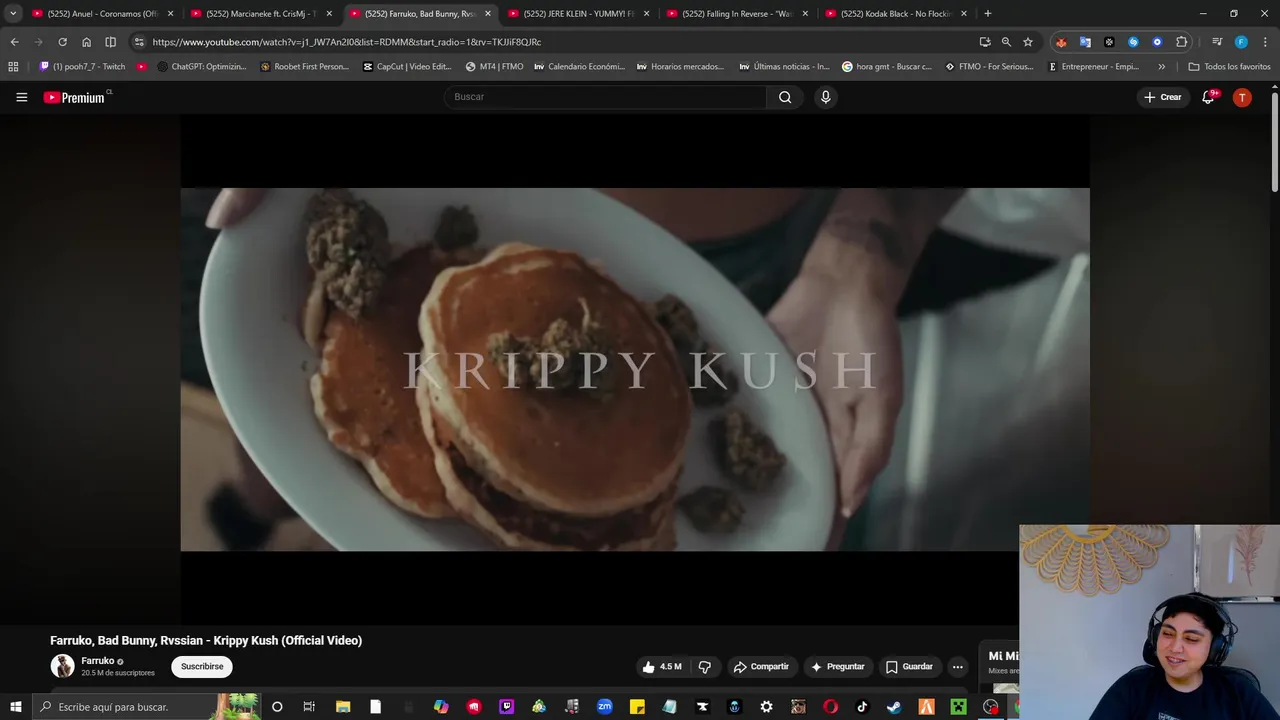Open YouTube notifications bell
Image resolution: width=1280 pixels, height=720 pixels.
(x=1208, y=97)
